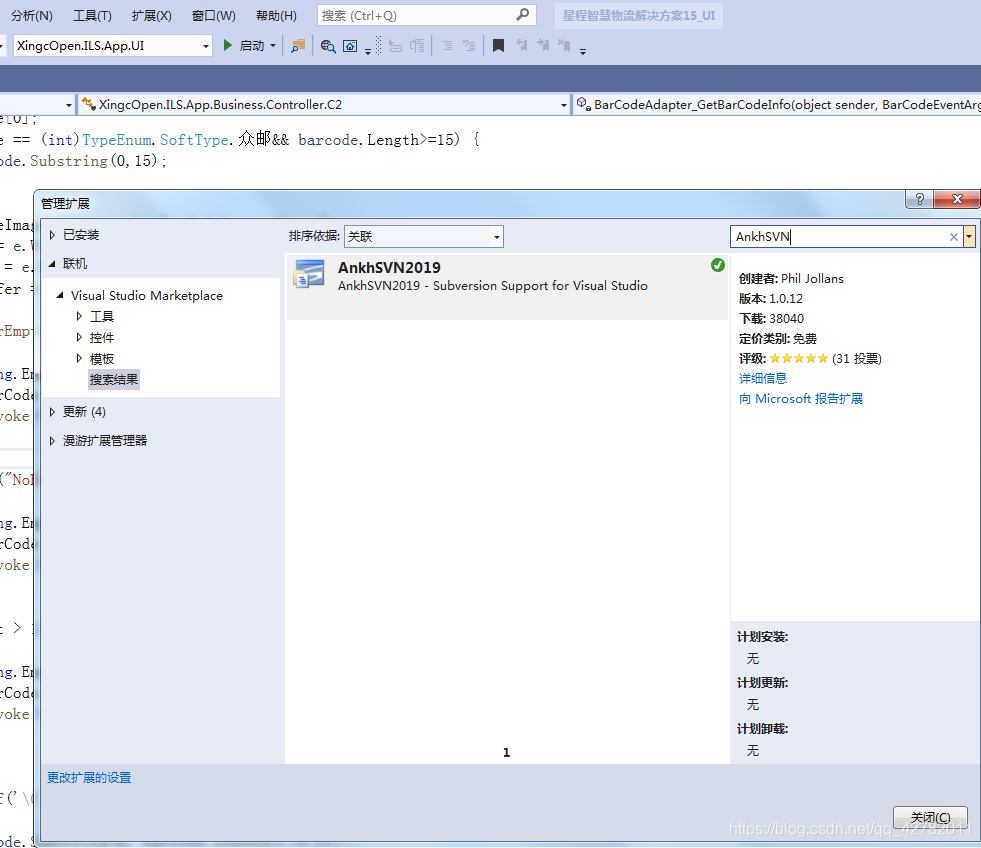Click page number 1 in results
The height and width of the screenshot is (848, 981).
pos(506,752)
